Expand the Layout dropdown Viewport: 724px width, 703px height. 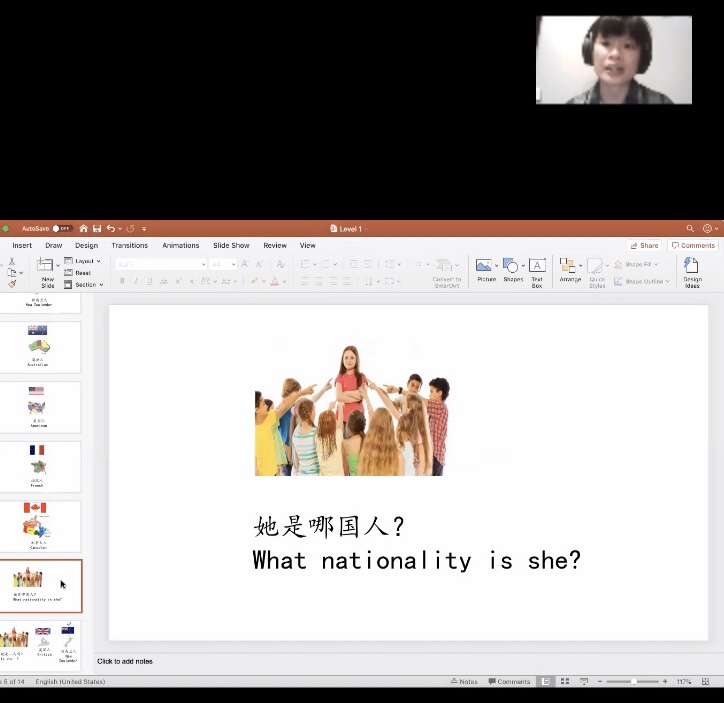84,261
